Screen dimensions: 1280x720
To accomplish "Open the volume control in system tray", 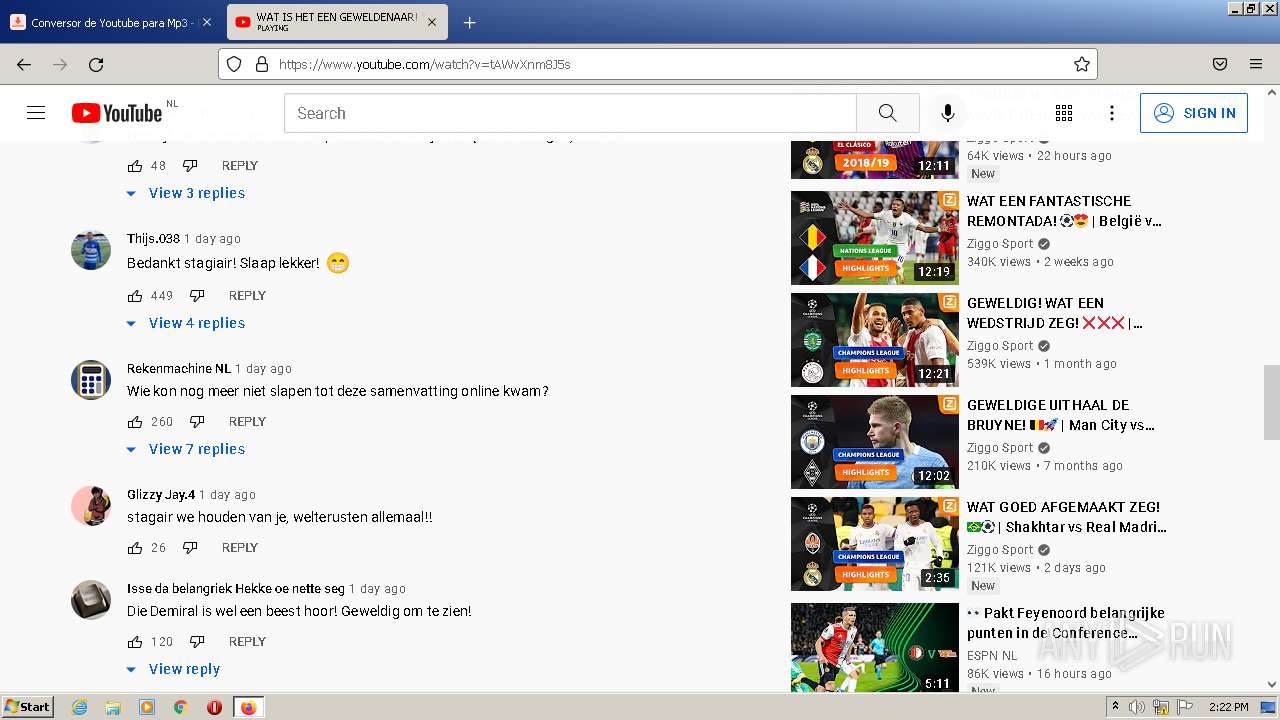I will pos(1137,707).
